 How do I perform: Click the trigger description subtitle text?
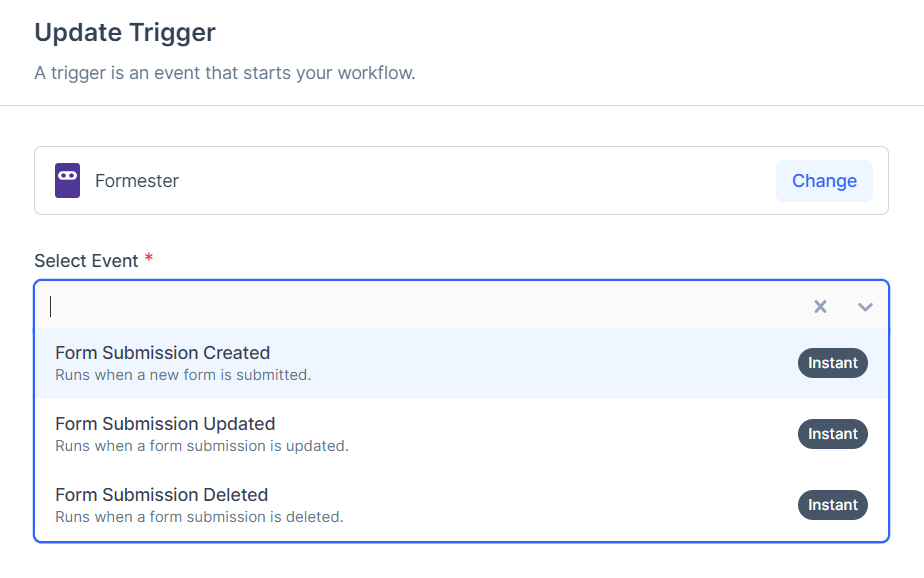pyautogui.click(x=224, y=74)
